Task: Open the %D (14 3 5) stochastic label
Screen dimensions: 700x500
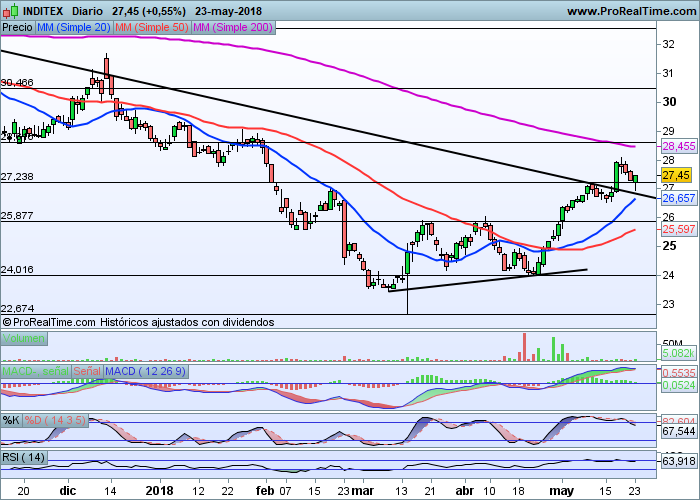Action: tap(54, 421)
